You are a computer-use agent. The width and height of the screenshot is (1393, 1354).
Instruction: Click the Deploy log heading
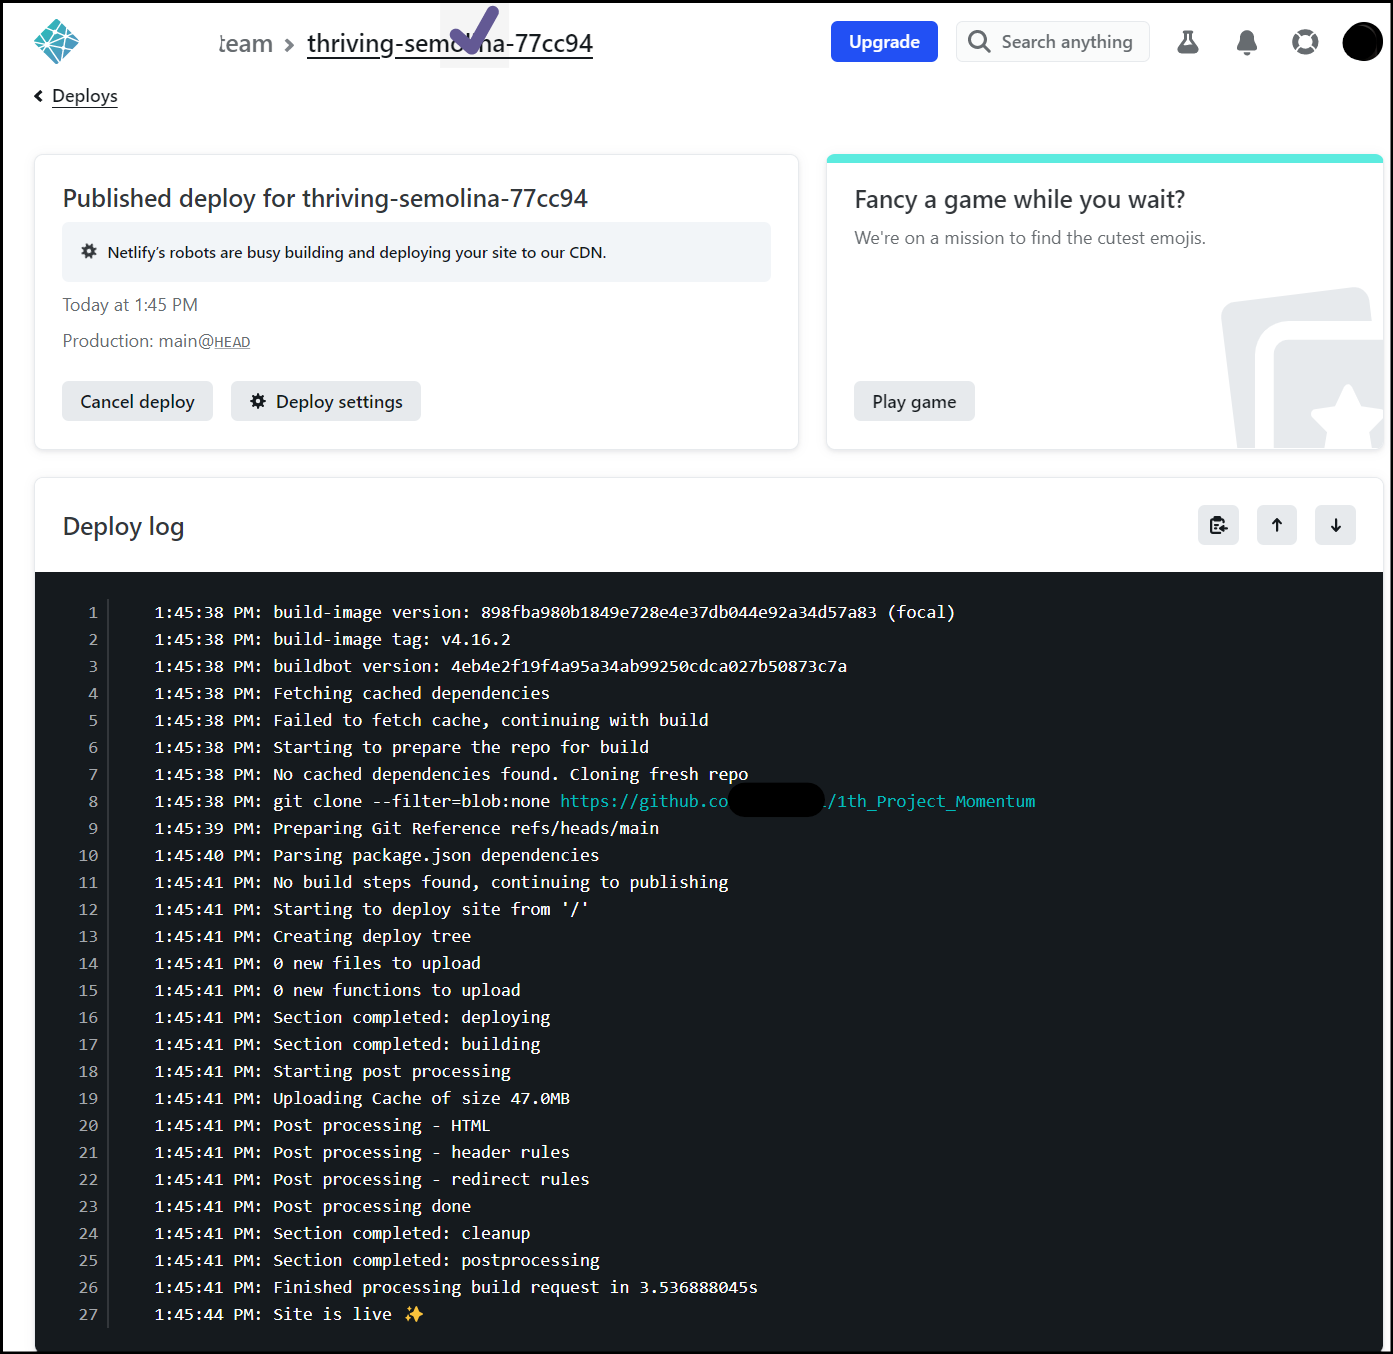point(123,526)
